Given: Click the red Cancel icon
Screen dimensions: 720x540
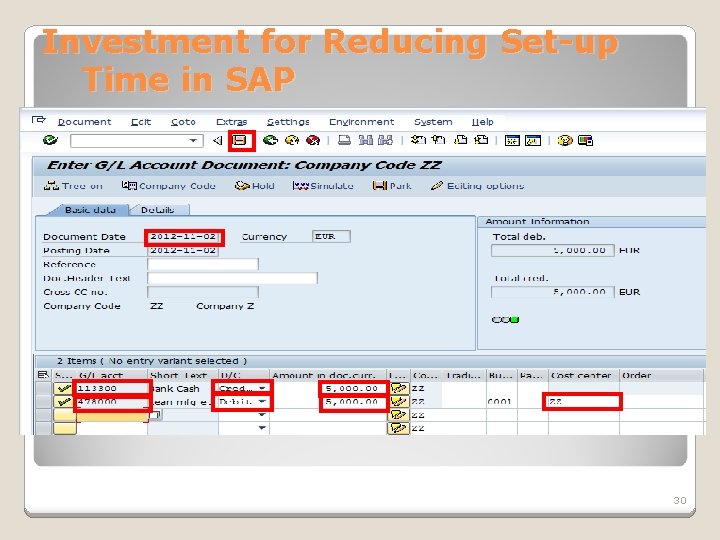Looking at the screenshot, I should [313, 140].
